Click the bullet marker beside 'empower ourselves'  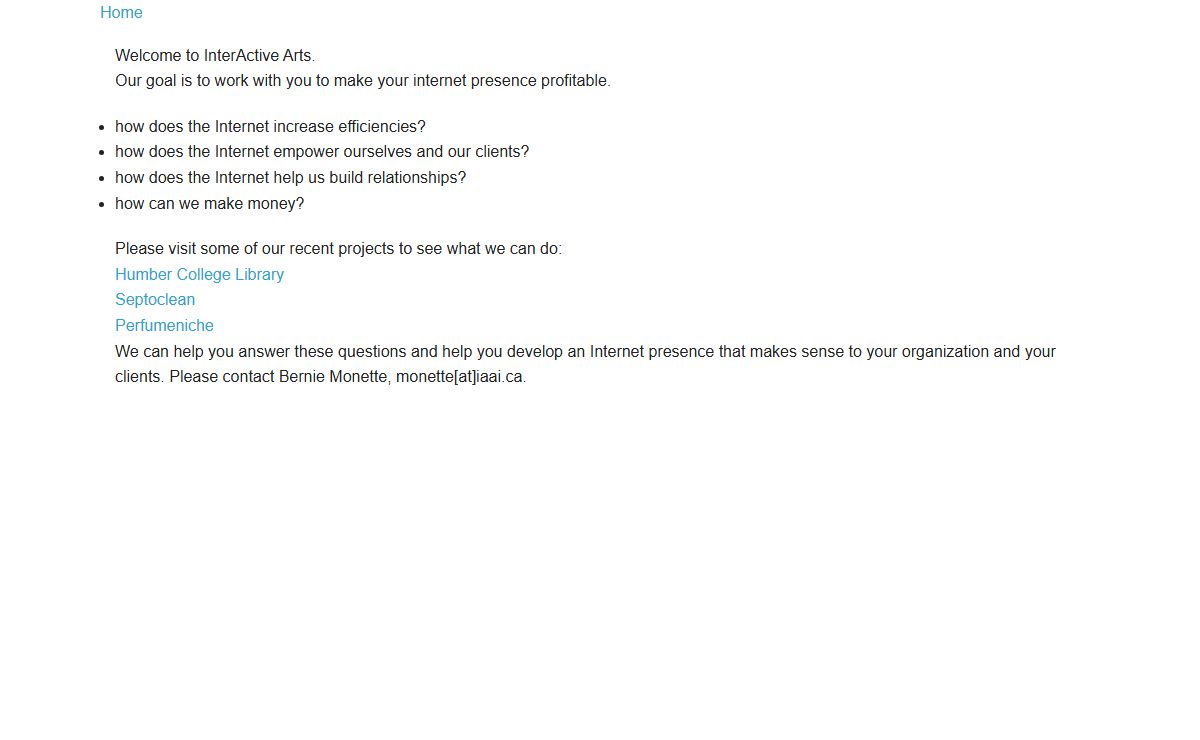point(103,153)
